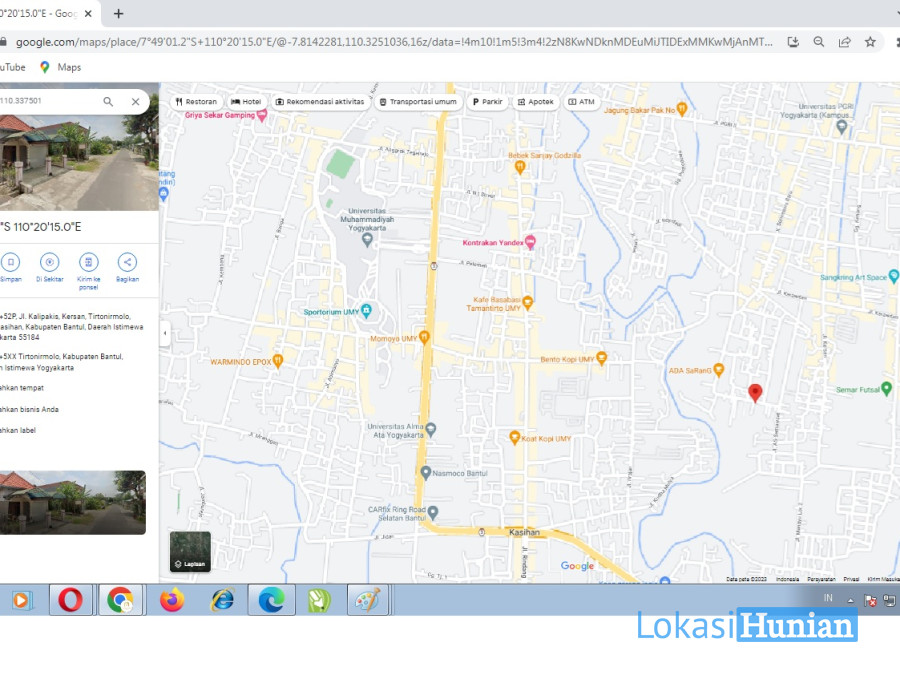Viewport: 900px width, 675px height.
Task: Click the coordinates search input field
Action: (x=49, y=101)
